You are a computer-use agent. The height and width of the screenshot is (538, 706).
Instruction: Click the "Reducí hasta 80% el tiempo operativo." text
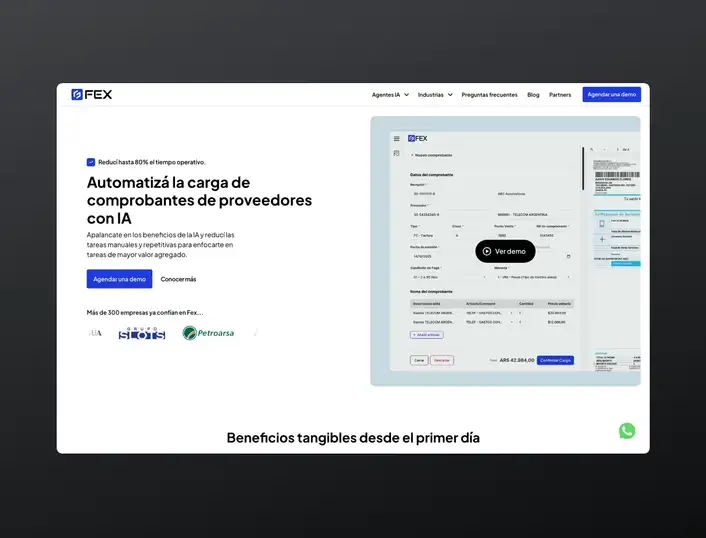coord(152,162)
